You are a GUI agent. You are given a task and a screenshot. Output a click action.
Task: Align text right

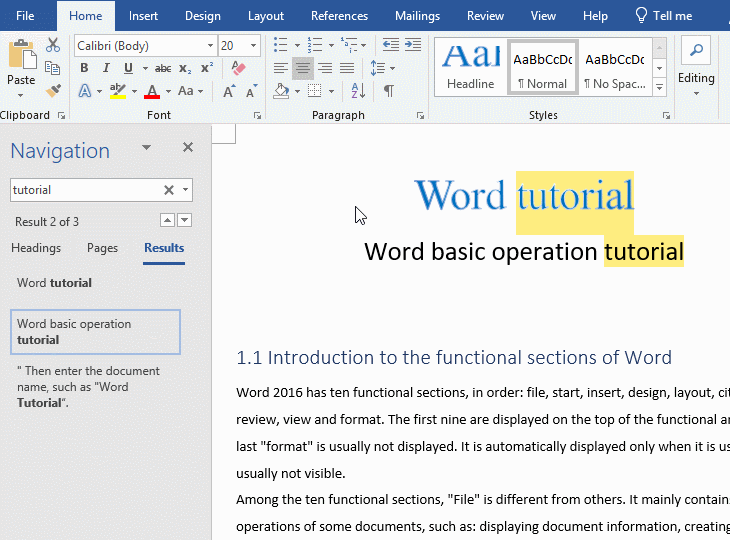(325, 68)
